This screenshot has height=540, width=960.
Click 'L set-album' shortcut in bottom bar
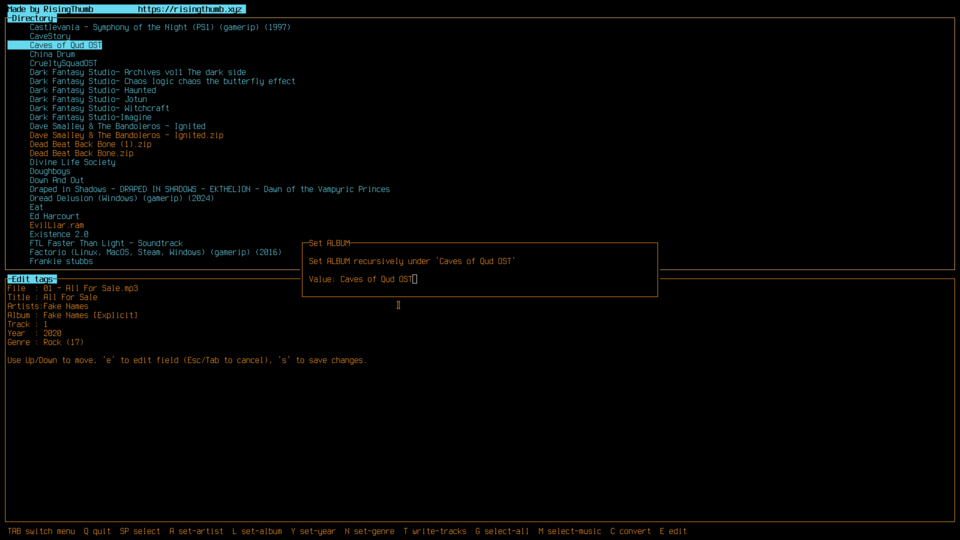[x=257, y=531]
